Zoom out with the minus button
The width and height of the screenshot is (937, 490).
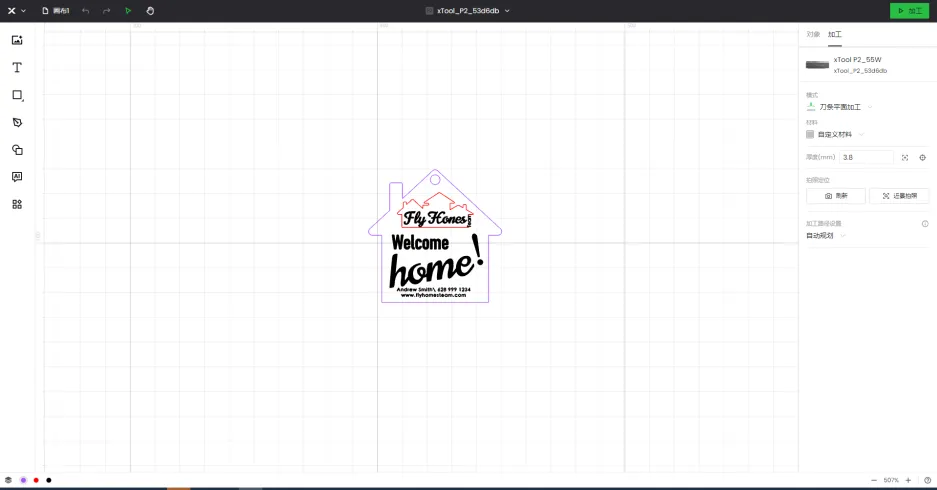[x=874, y=480]
